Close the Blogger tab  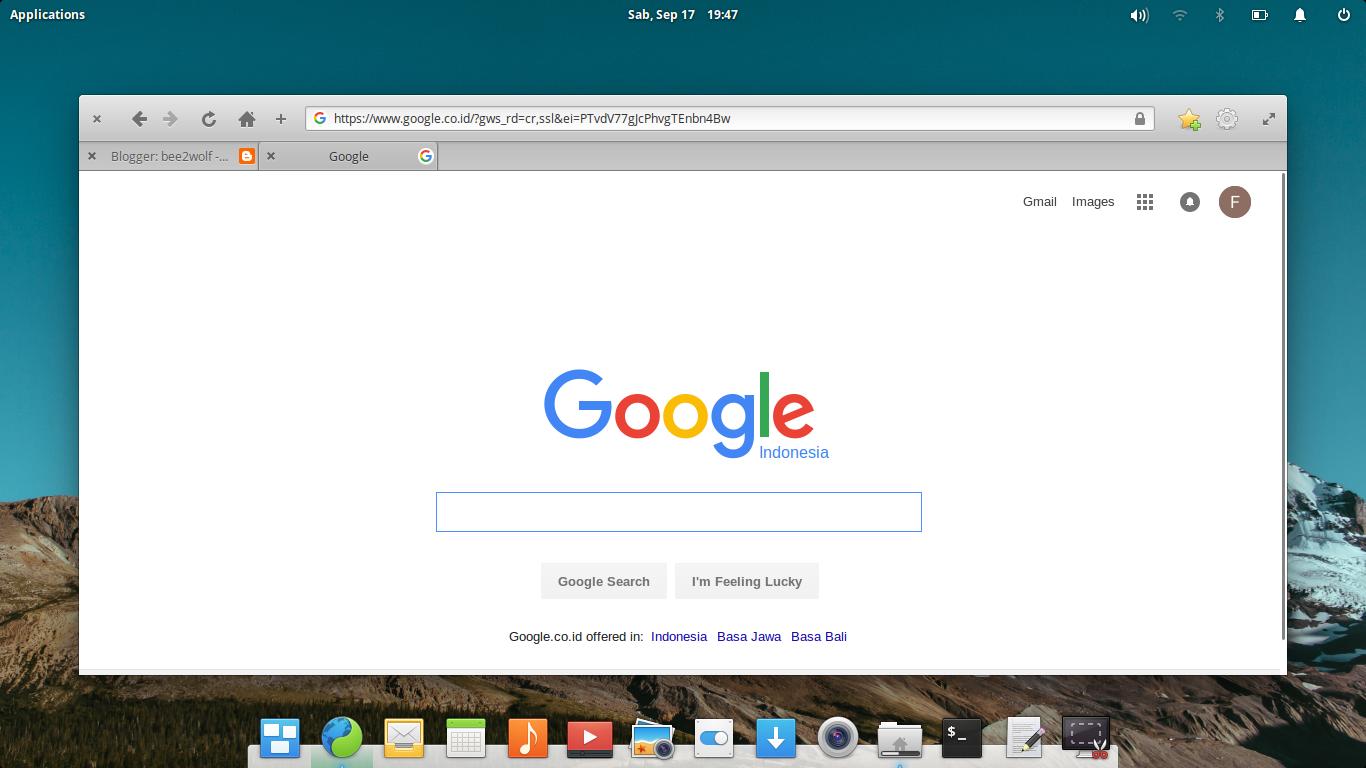coord(92,156)
